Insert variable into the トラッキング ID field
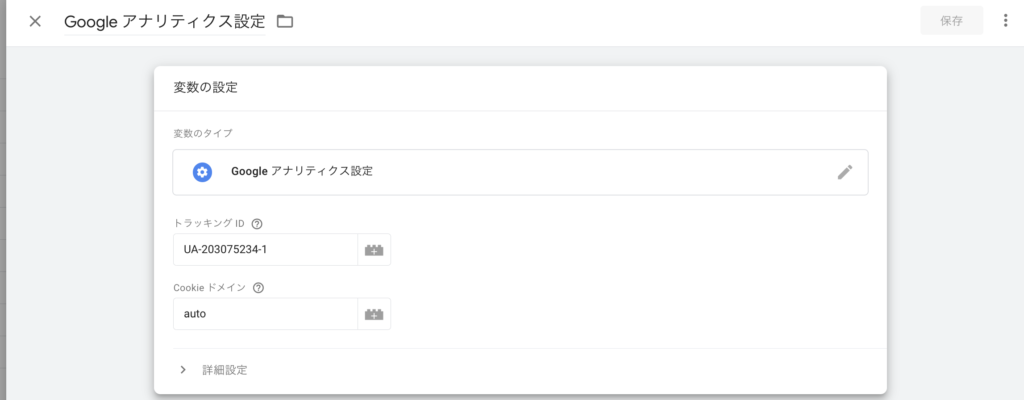Viewport: 1024px width, 400px height. (374, 250)
